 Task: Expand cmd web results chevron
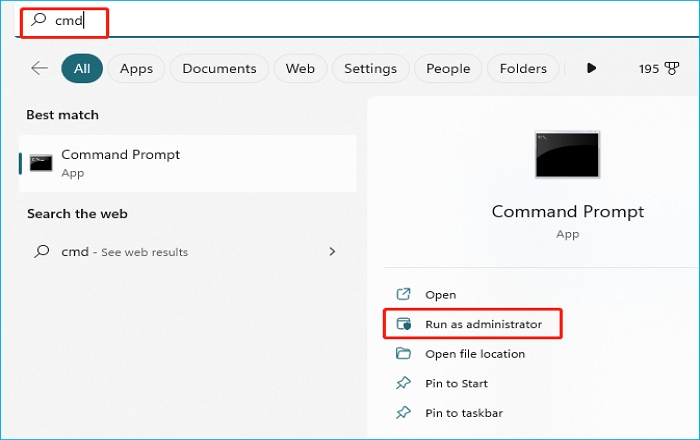pos(332,252)
